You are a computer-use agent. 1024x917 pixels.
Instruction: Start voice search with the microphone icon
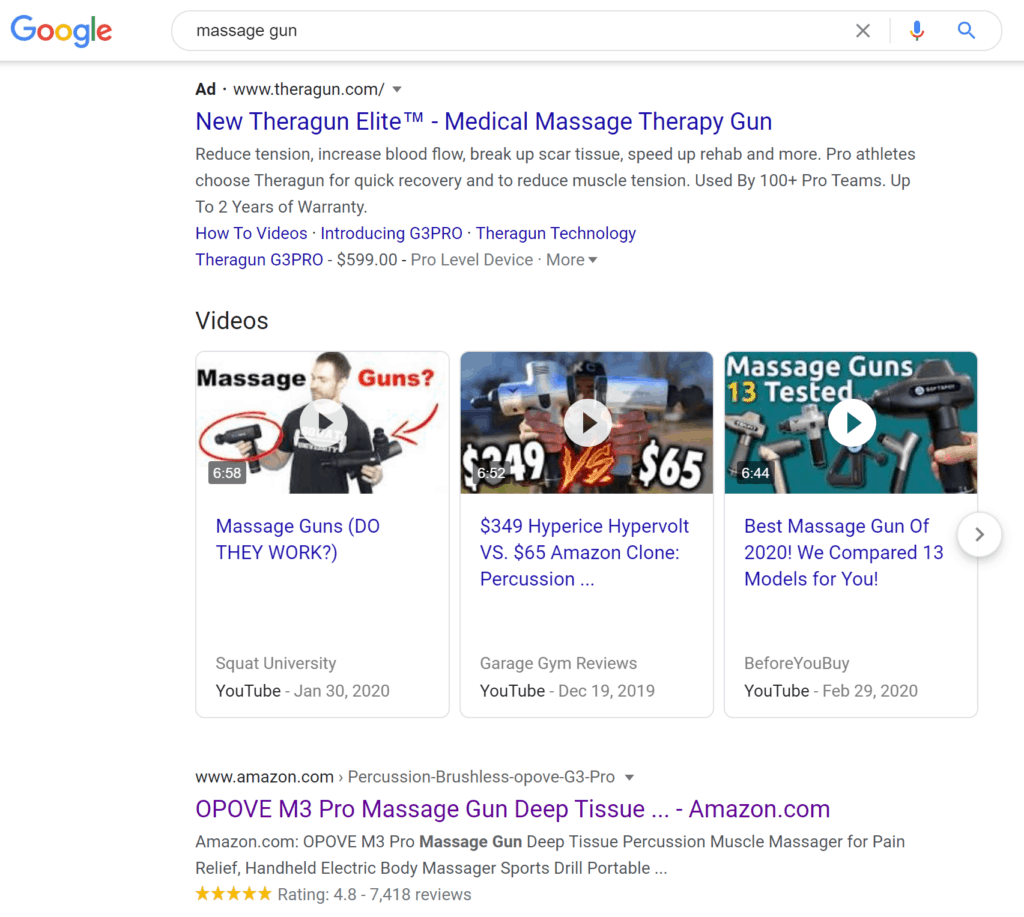pyautogui.click(x=917, y=31)
